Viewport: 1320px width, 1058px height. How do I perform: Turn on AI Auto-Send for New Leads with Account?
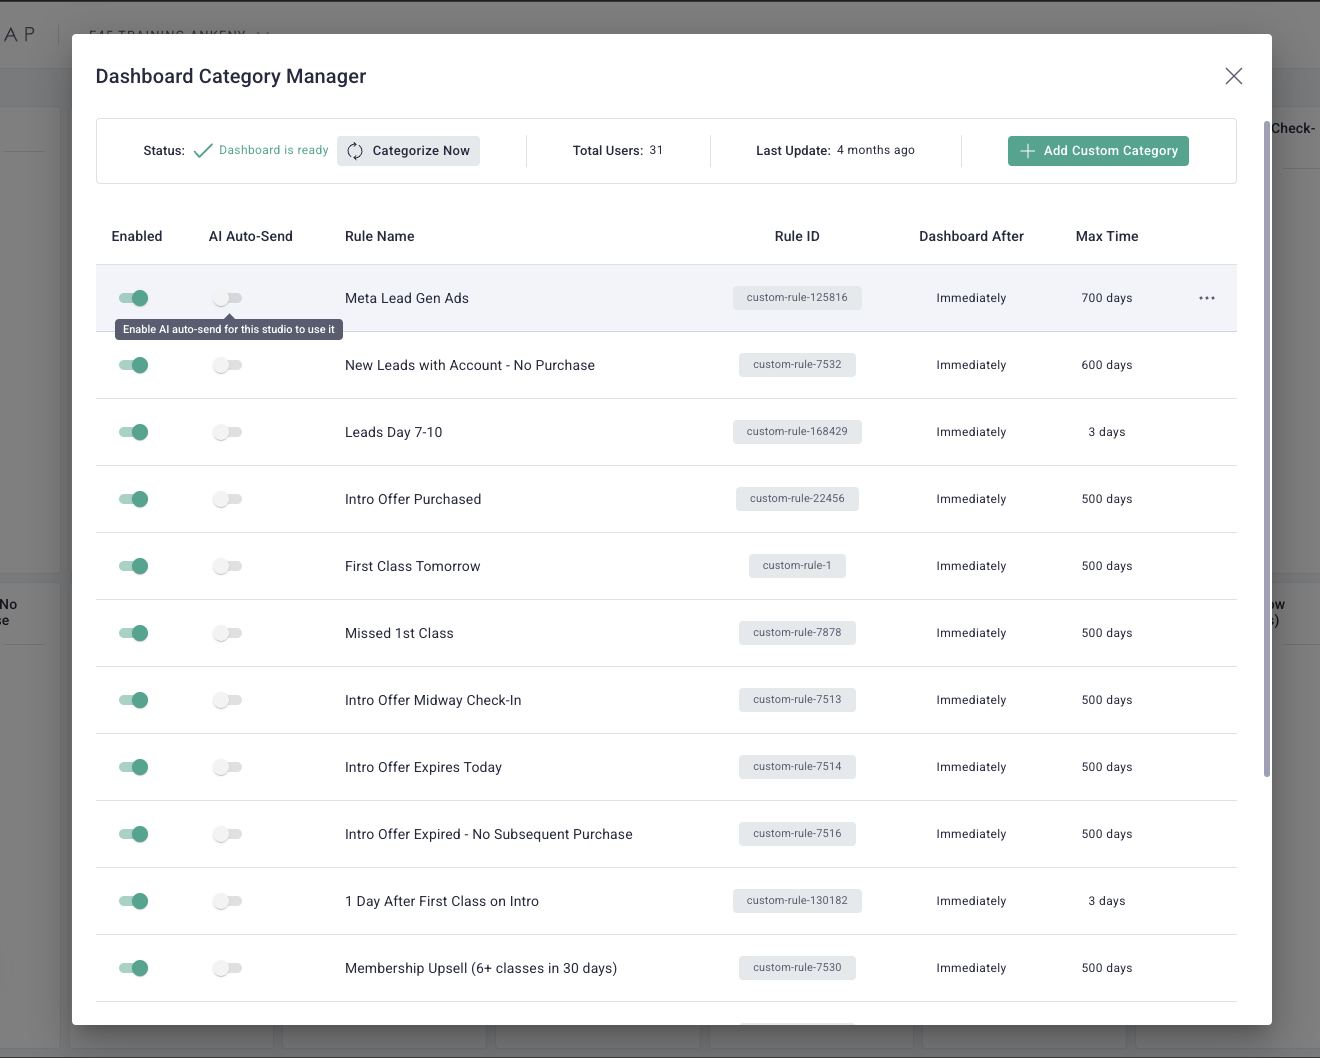pyautogui.click(x=227, y=365)
